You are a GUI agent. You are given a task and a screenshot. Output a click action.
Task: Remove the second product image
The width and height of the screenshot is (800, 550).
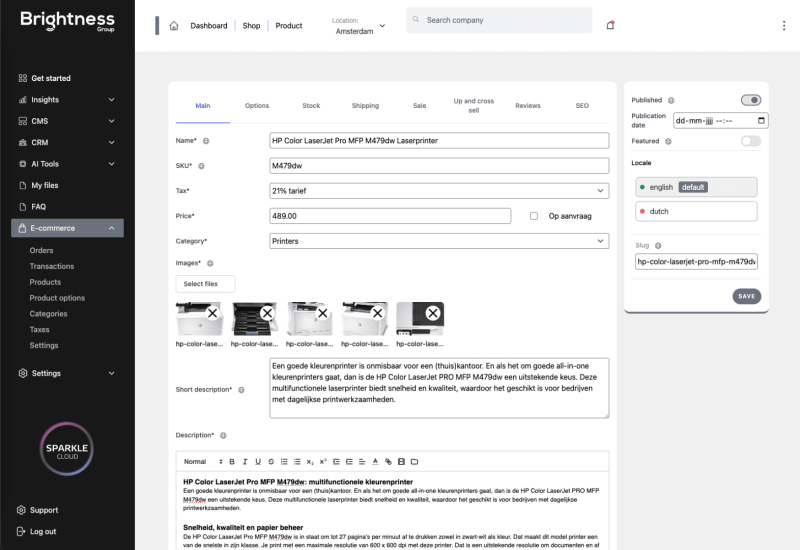point(267,313)
